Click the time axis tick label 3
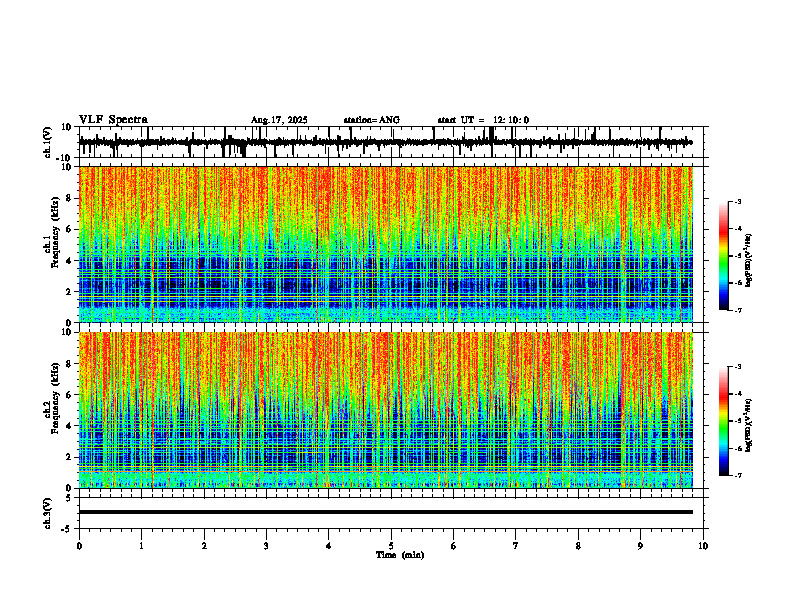This screenshot has width=792, height=612. (266, 546)
